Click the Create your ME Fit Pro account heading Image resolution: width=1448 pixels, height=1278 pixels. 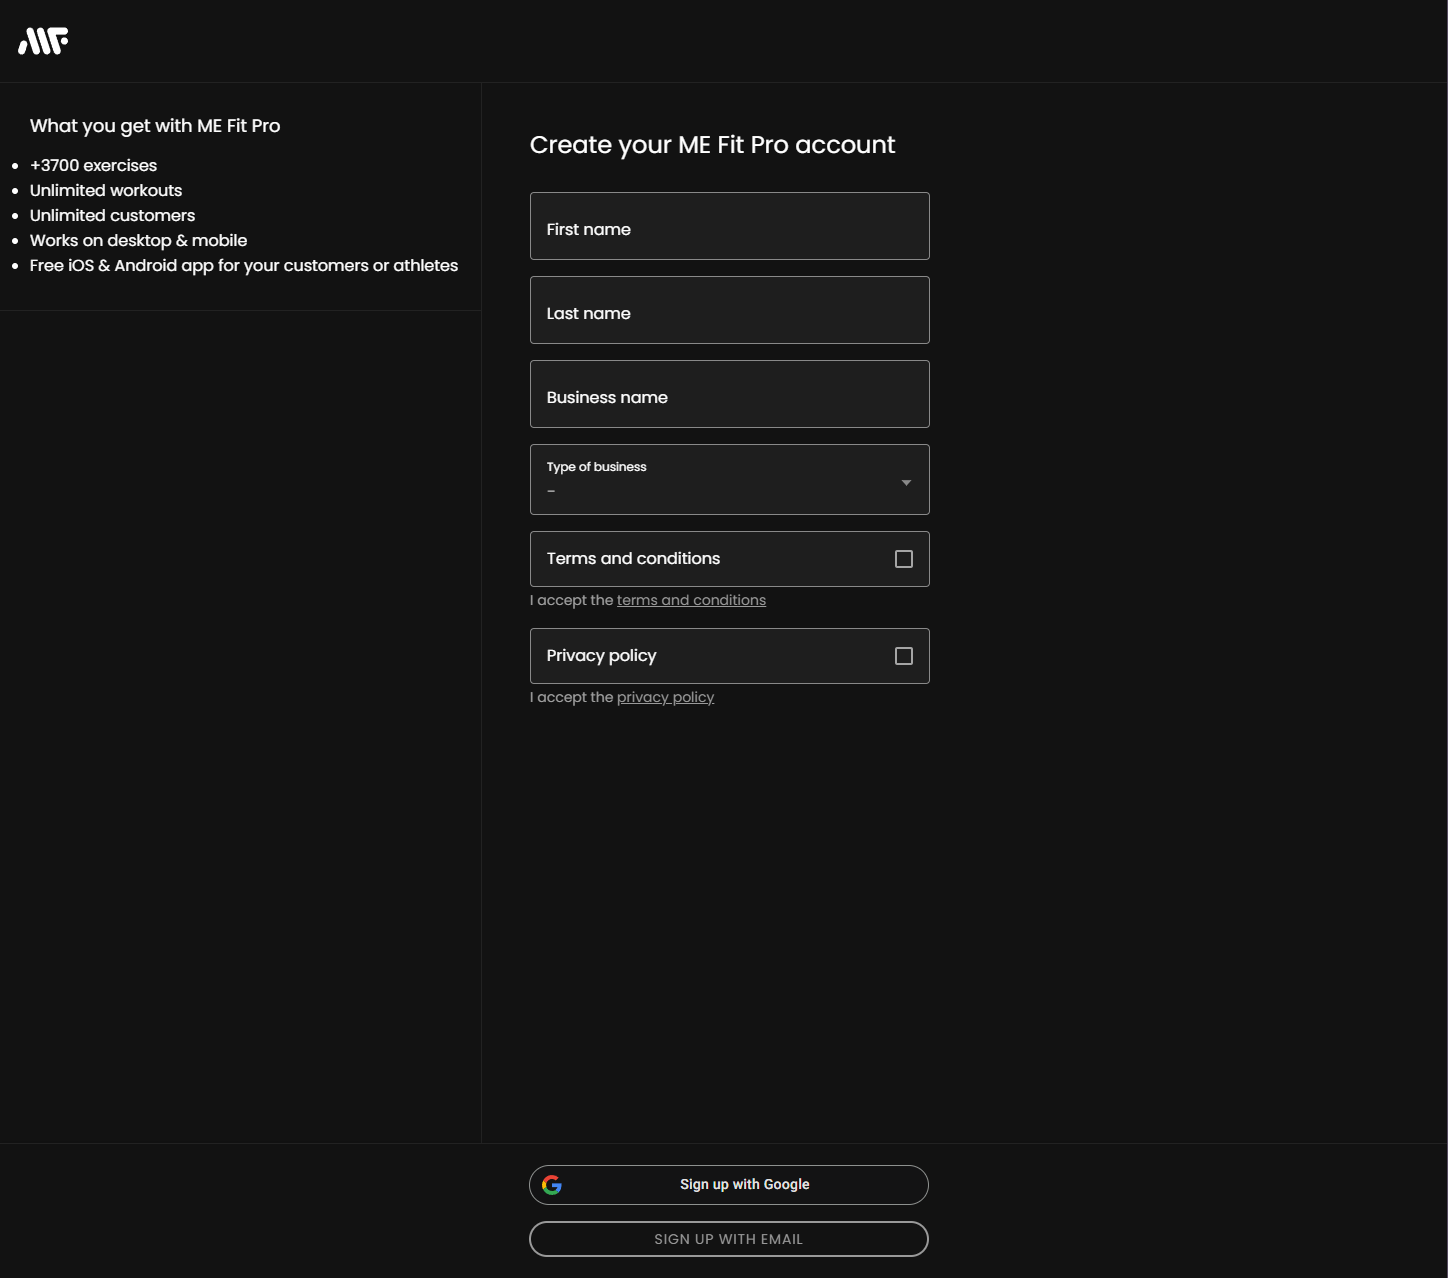pos(712,144)
